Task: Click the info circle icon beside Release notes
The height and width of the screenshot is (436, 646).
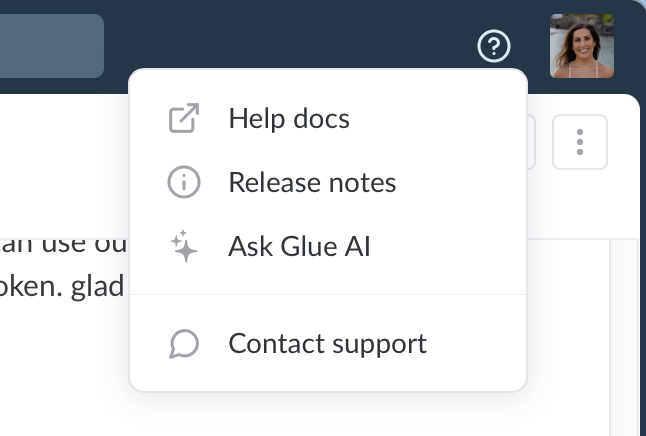Action: [x=184, y=183]
